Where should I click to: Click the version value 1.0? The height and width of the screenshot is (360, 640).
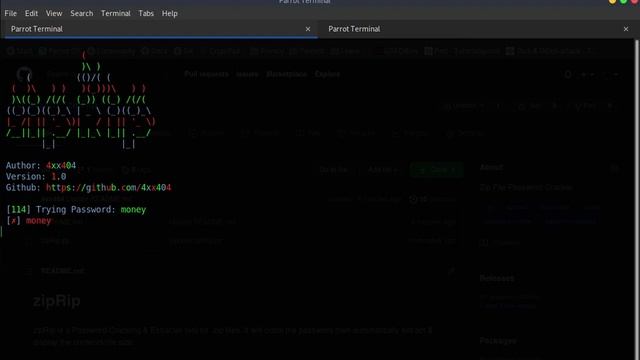(x=58, y=177)
